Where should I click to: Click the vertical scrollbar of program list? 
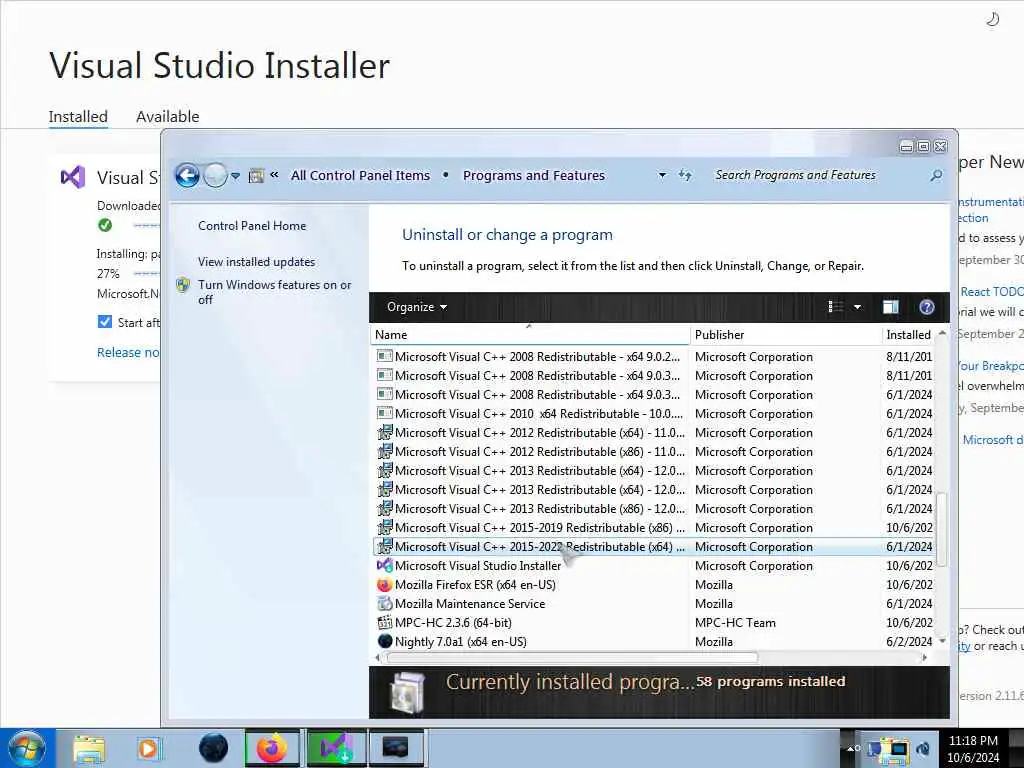[942, 530]
